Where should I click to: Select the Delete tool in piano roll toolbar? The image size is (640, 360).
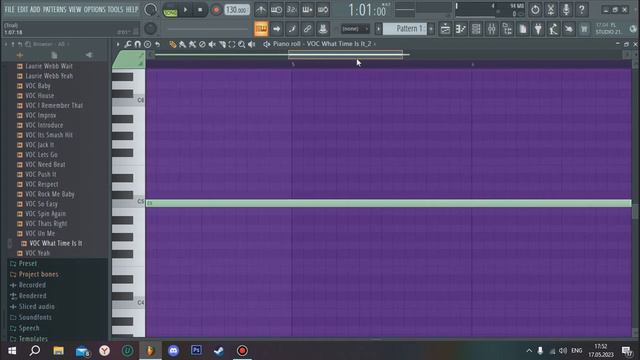tap(202, 44)
